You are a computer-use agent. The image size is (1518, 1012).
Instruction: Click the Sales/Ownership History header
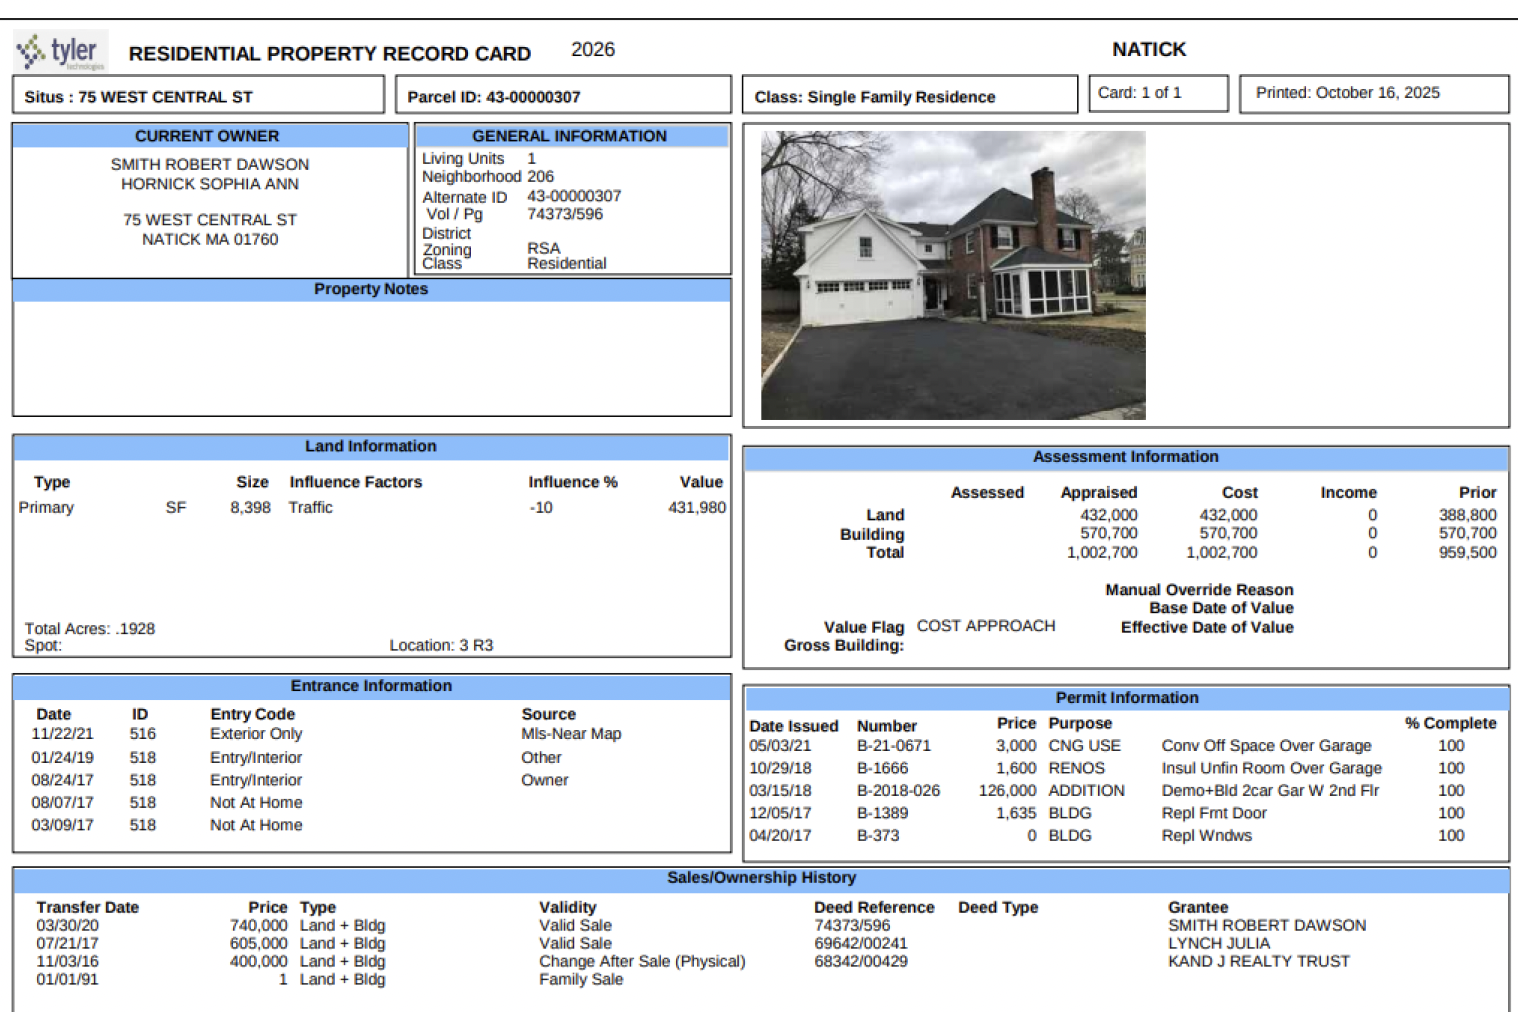pos(761,878)
